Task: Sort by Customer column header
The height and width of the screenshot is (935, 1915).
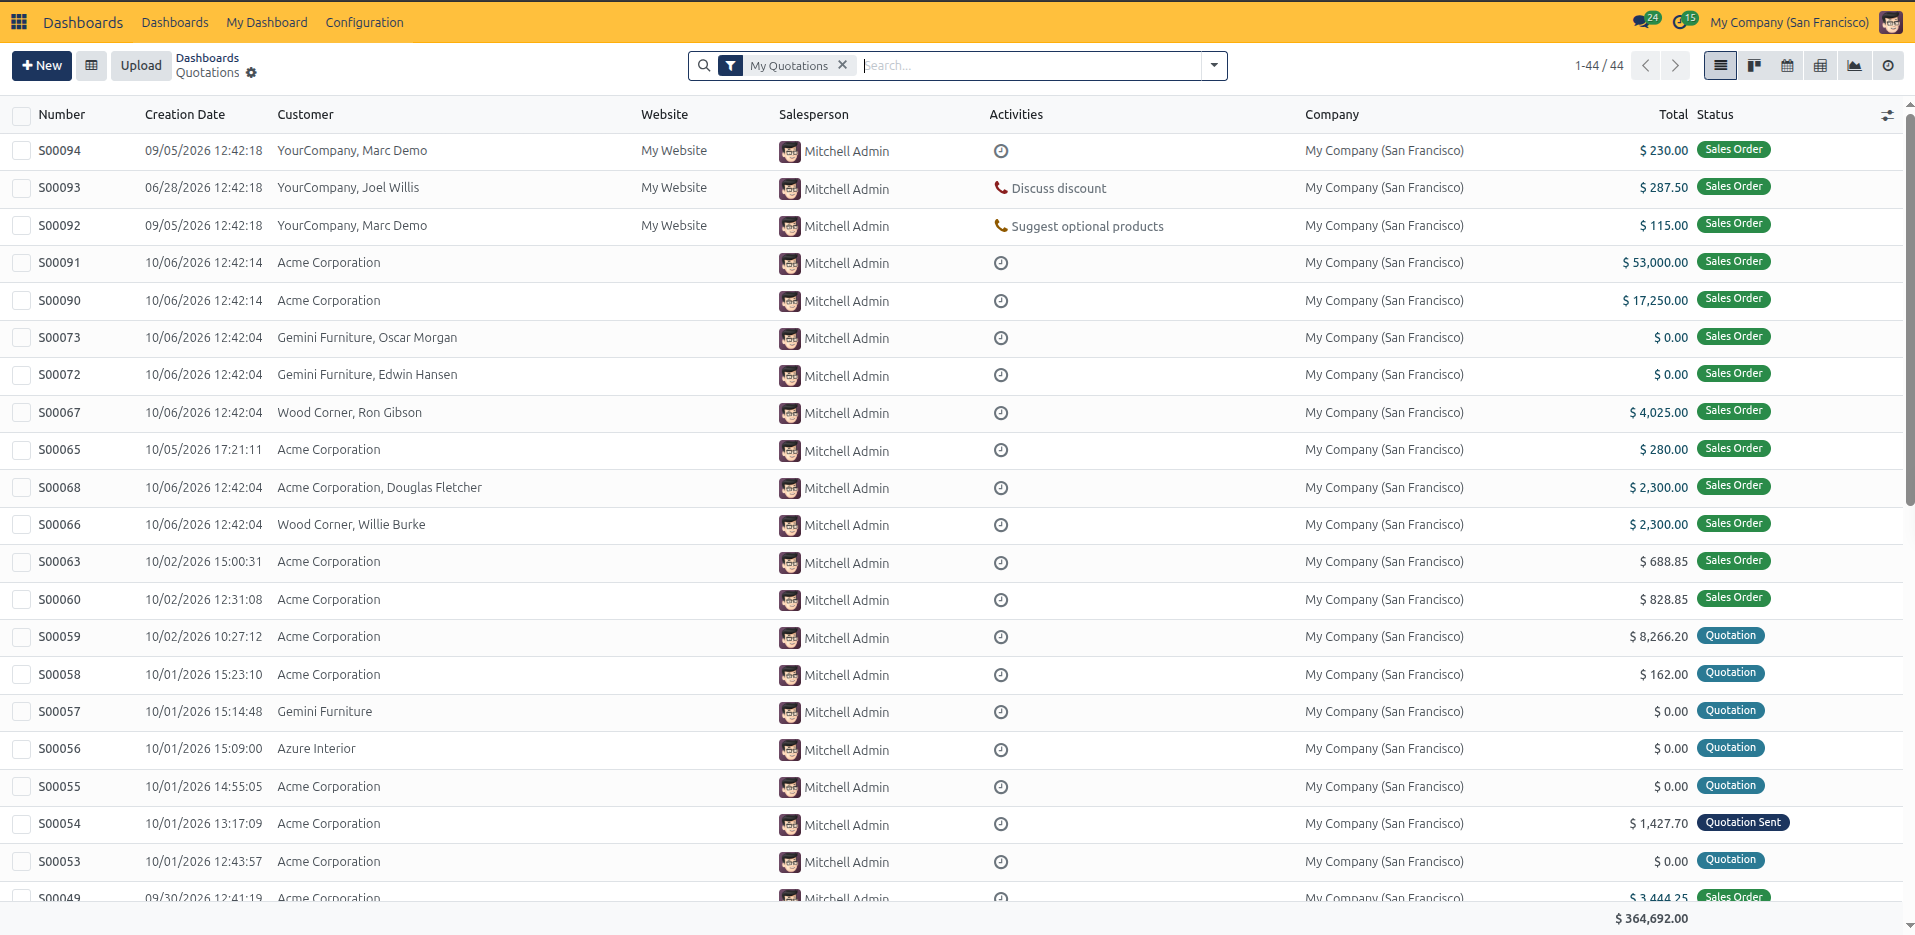Action: (305, 115)
